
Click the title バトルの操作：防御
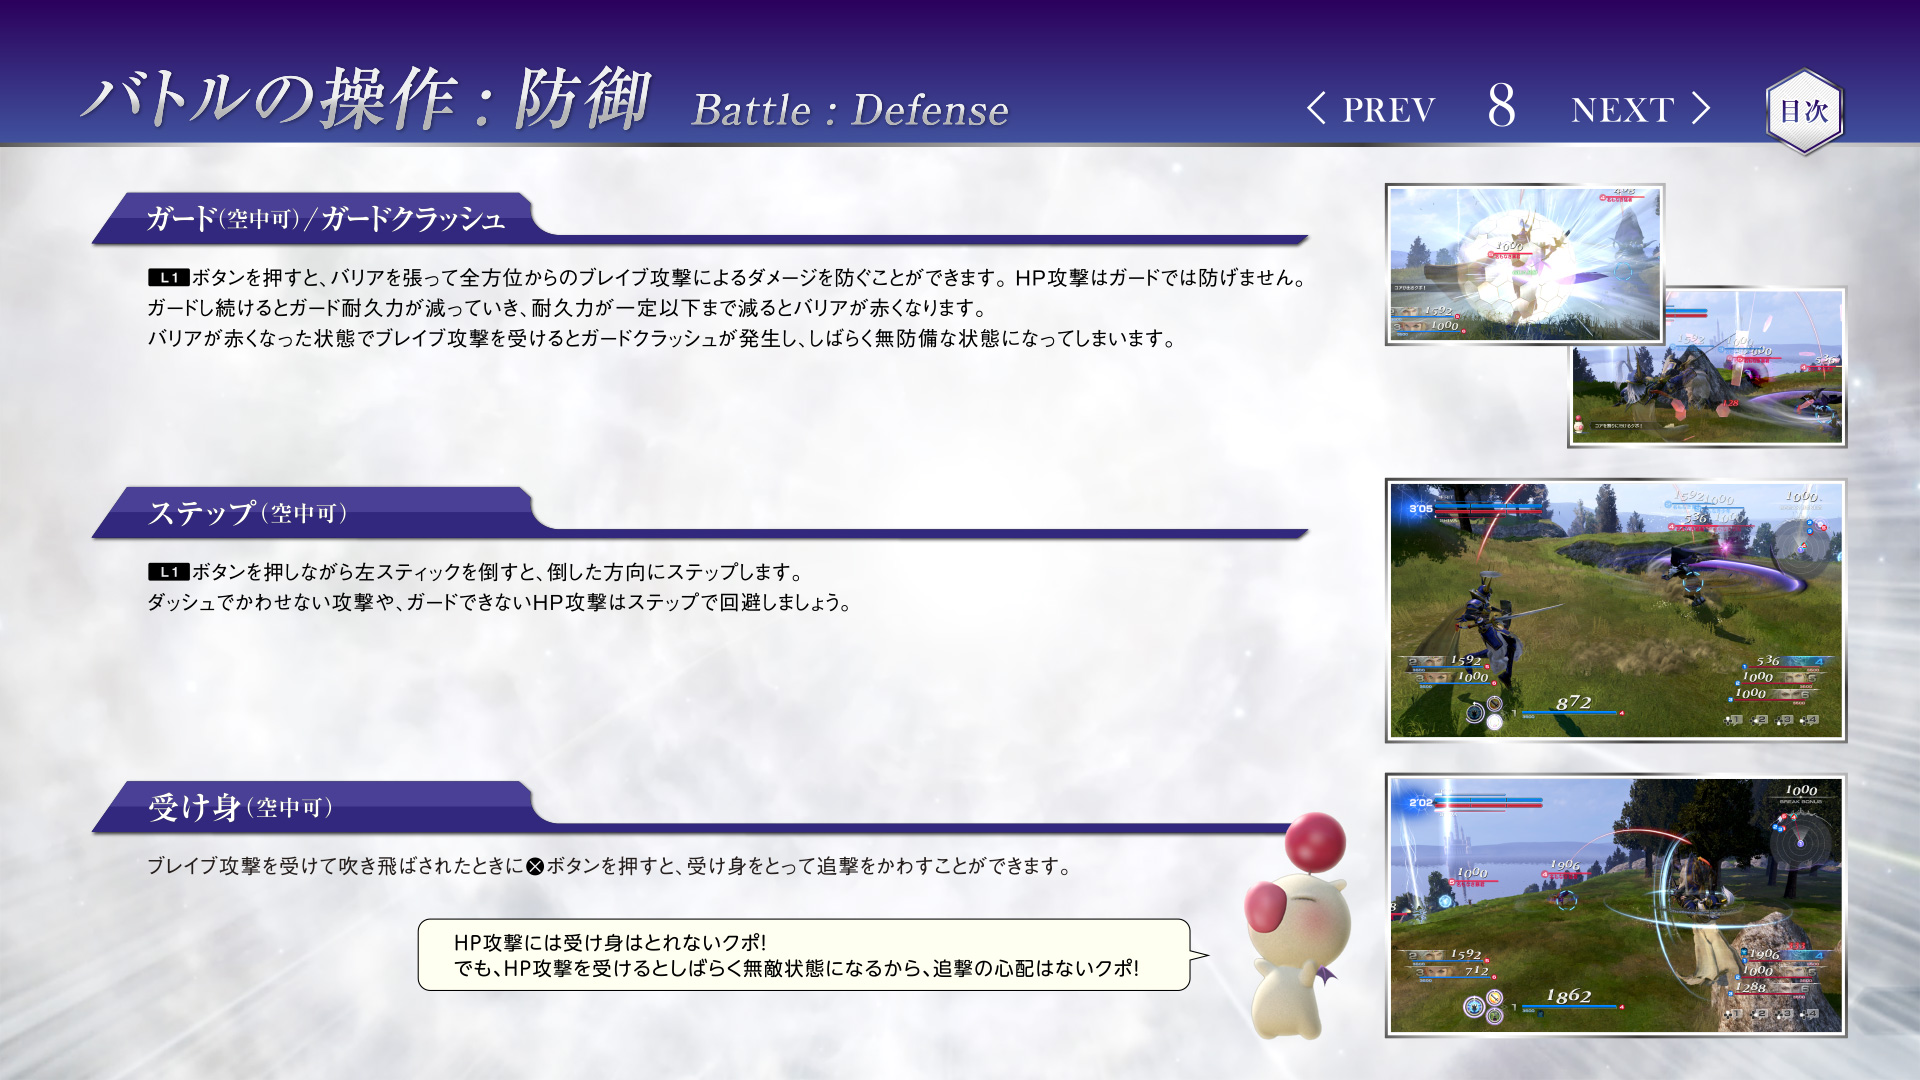pos(366,100)
